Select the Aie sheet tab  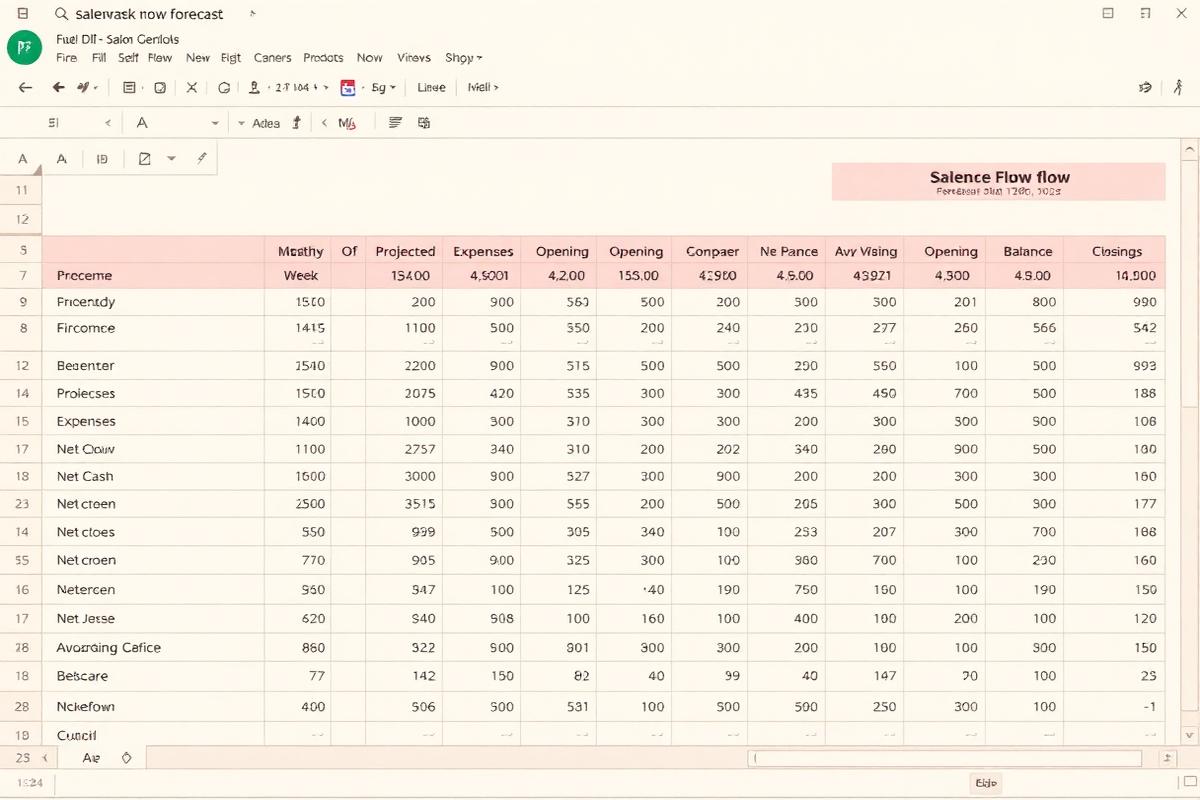click(91, 758)
